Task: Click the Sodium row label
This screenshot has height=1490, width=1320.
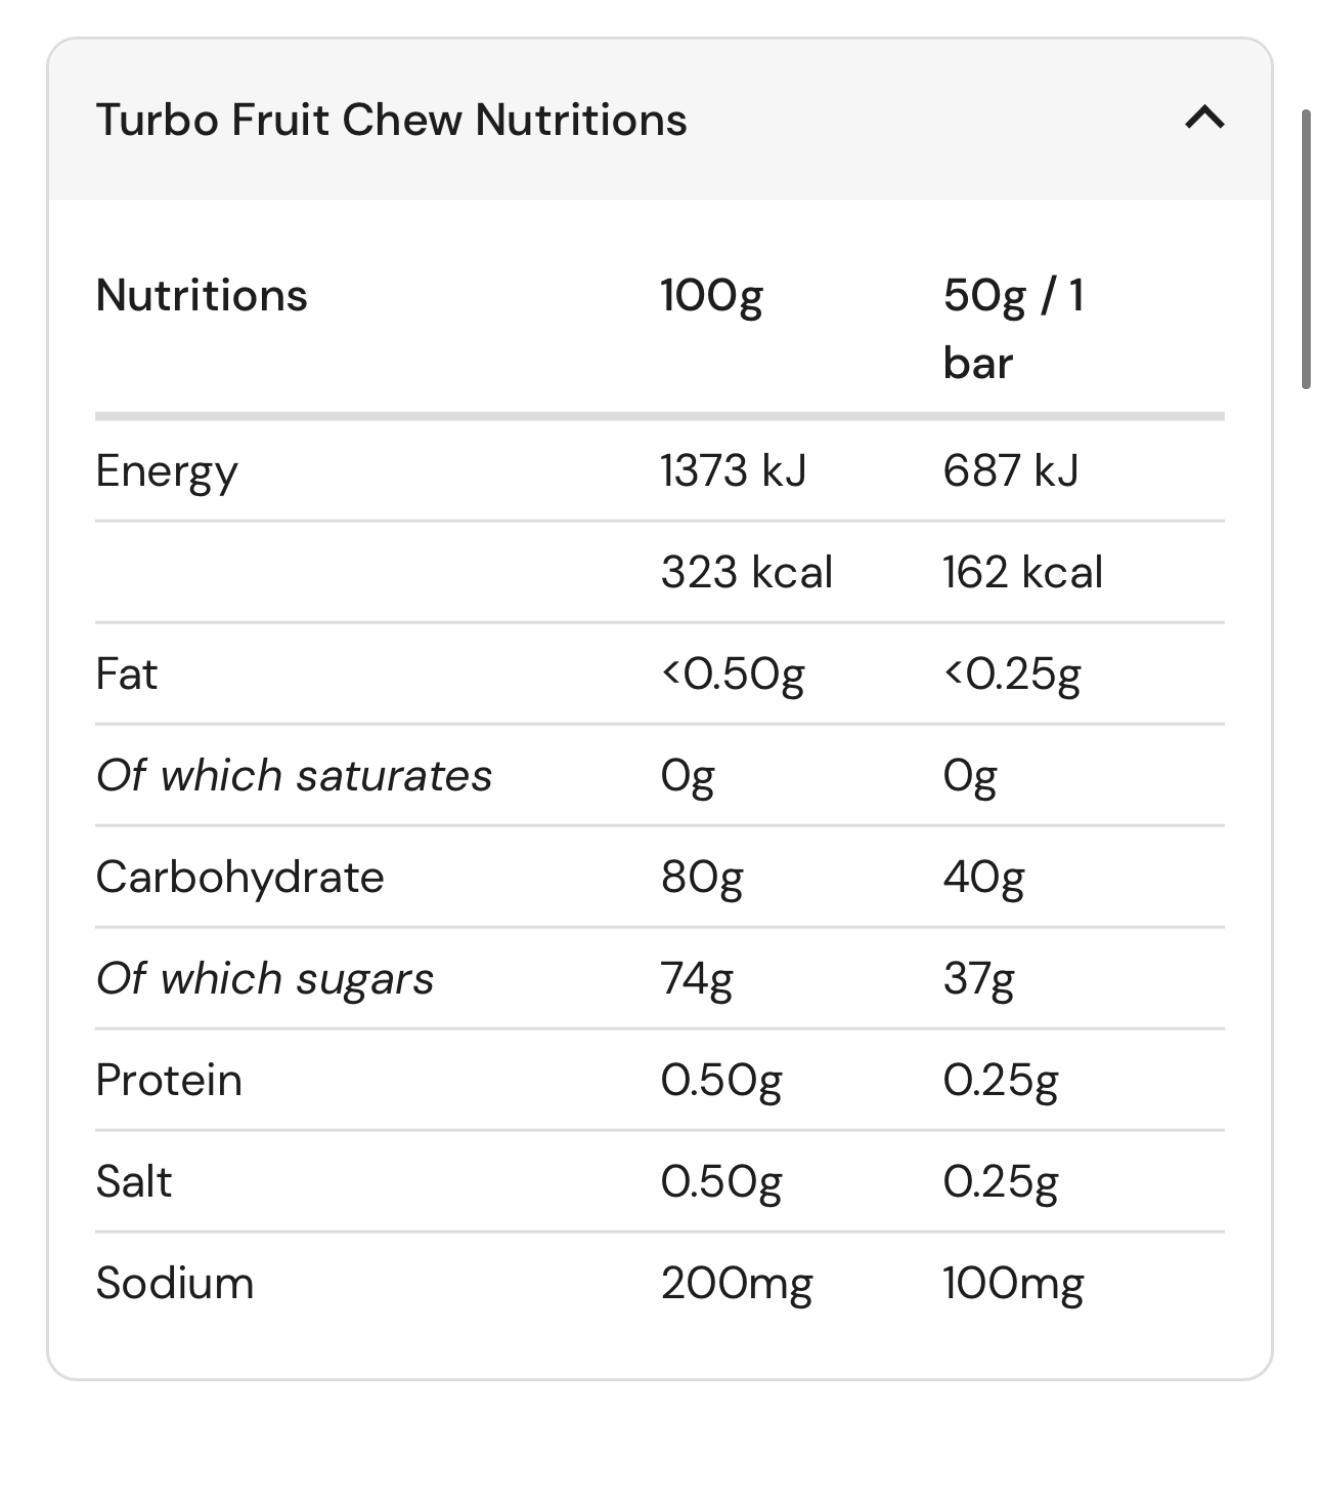Action: point(174,1283)
